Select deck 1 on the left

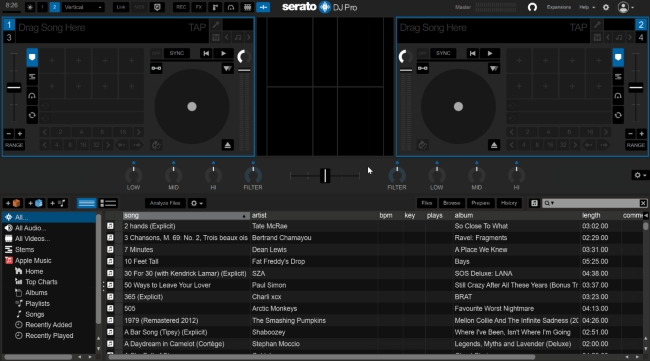[9, 25]
